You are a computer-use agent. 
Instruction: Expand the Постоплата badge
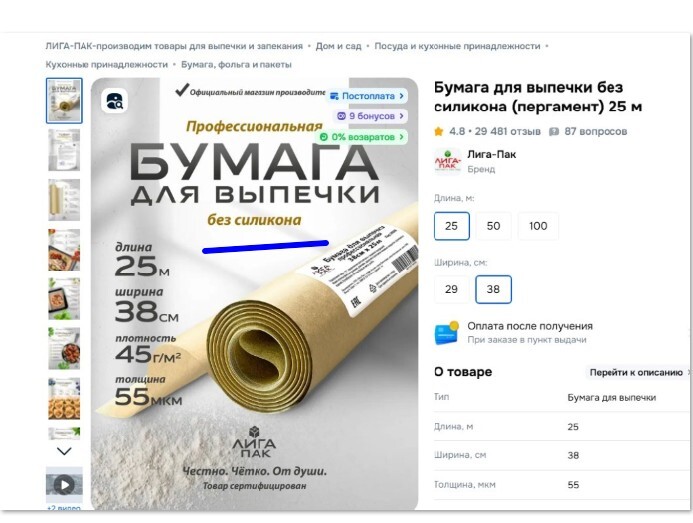pos(367,96)
